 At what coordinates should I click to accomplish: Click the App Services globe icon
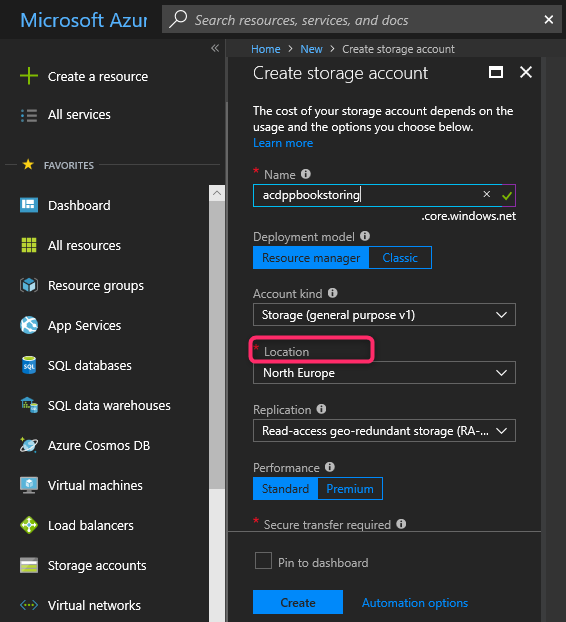pos(29,325)
